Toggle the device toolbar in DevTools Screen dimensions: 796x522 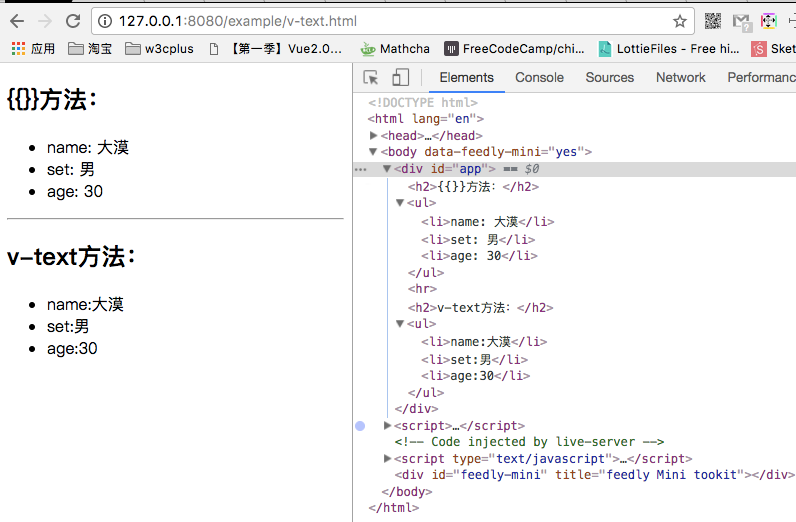click(401, 78)
